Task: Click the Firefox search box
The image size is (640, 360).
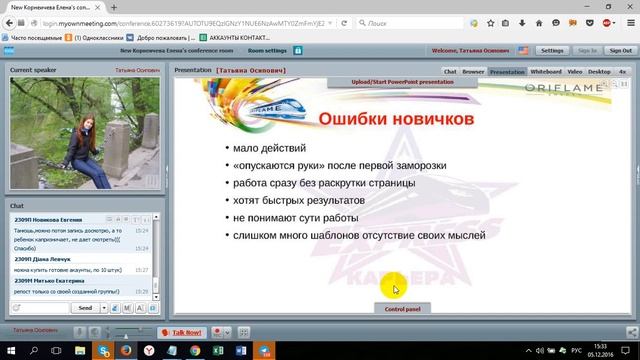Action: click(410, 23)
